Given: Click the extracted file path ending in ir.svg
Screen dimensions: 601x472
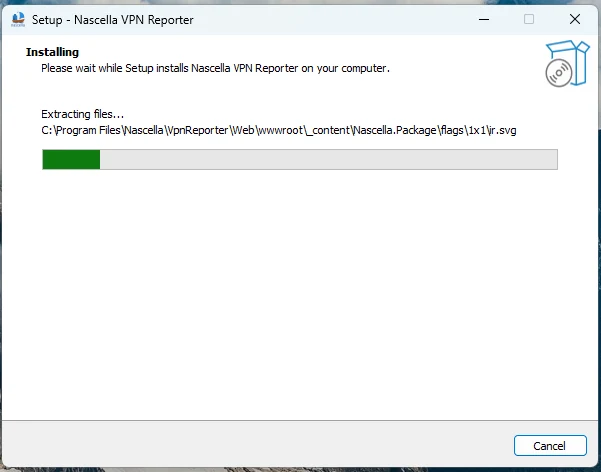Looking at the screenshot, I should pos(279,130).
